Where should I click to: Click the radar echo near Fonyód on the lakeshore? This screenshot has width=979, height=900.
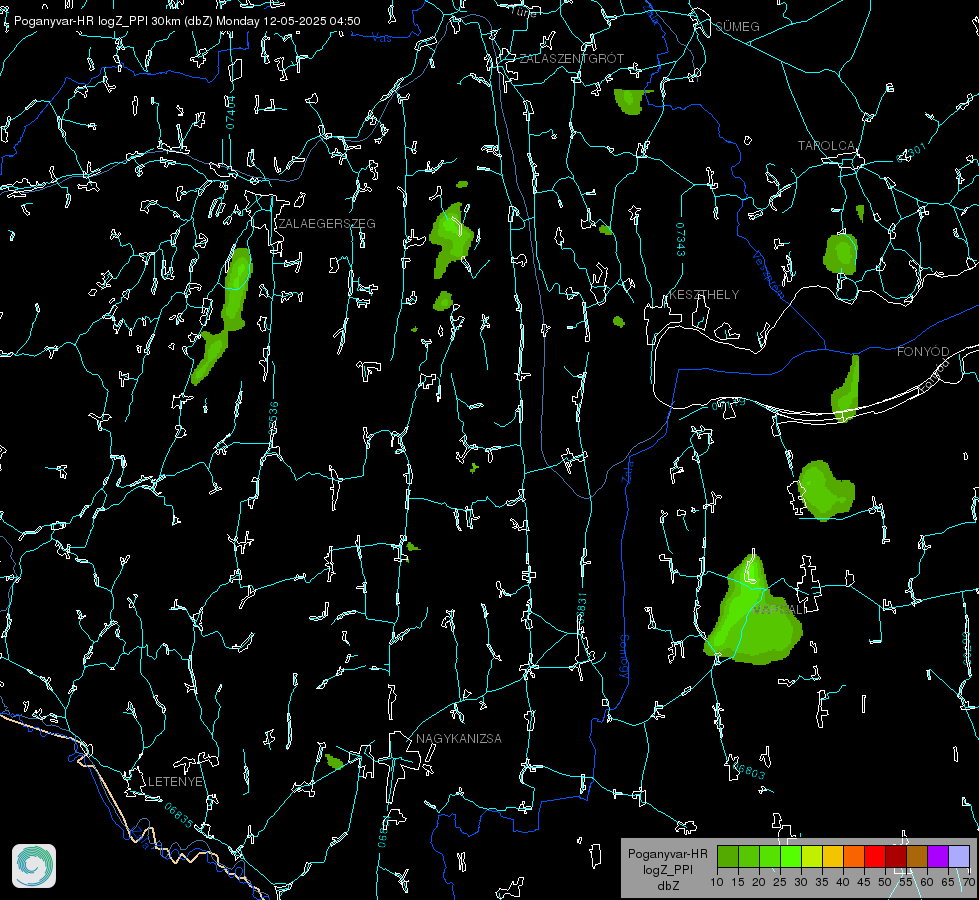pyautogui.click(x=846, y=388)
